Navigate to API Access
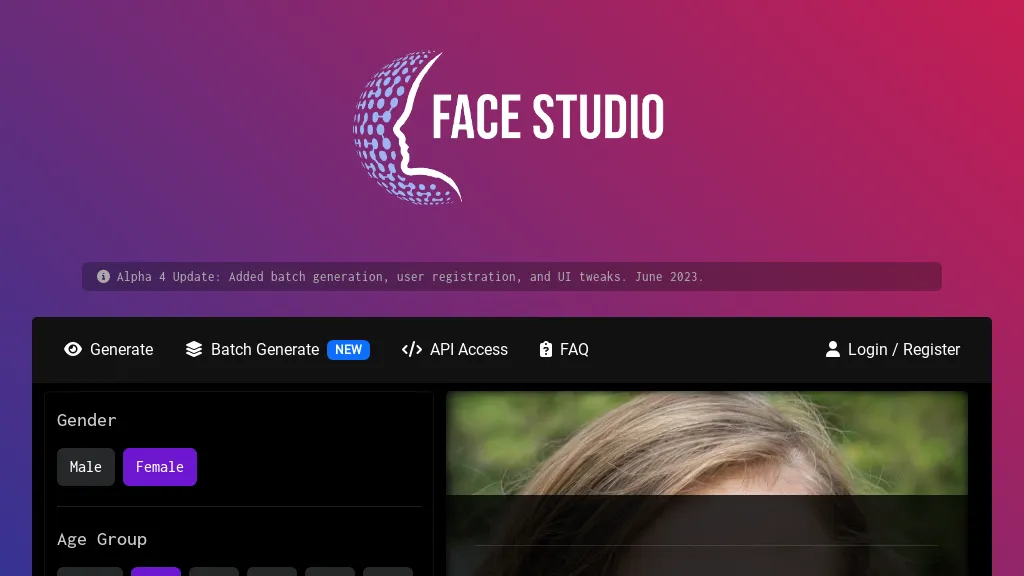1024x576 pixels. point(468,349)
